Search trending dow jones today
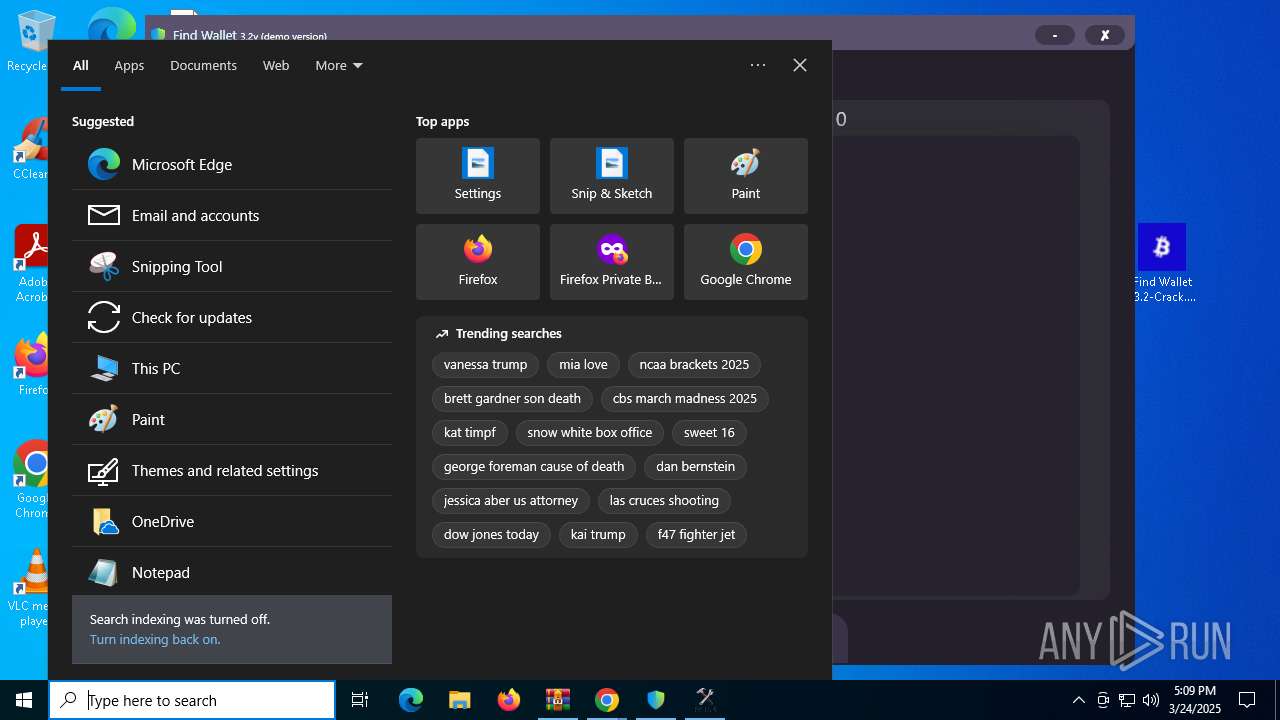1280x720 pixels. pyautogui.click(x=491, y=534)
